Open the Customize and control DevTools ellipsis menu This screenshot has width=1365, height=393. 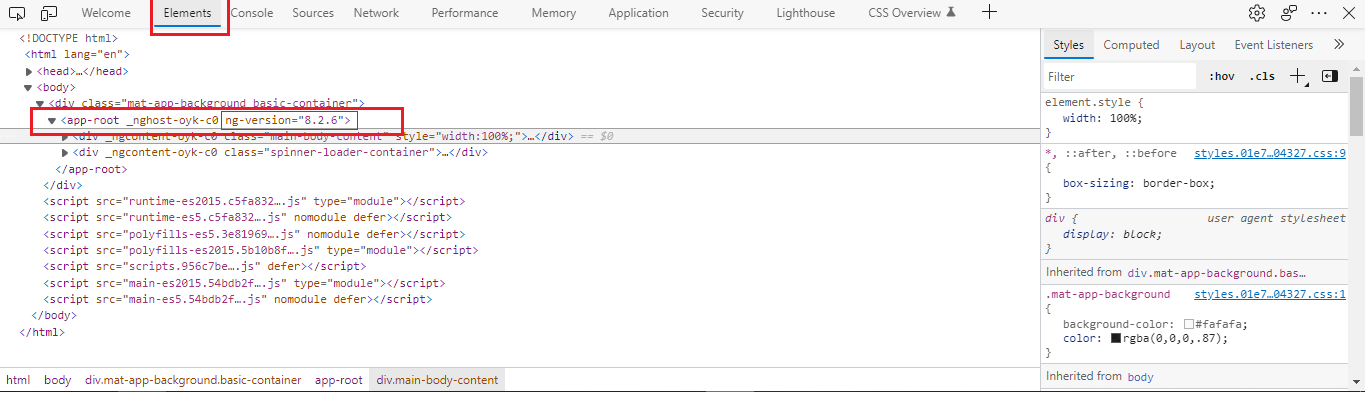1319,13
